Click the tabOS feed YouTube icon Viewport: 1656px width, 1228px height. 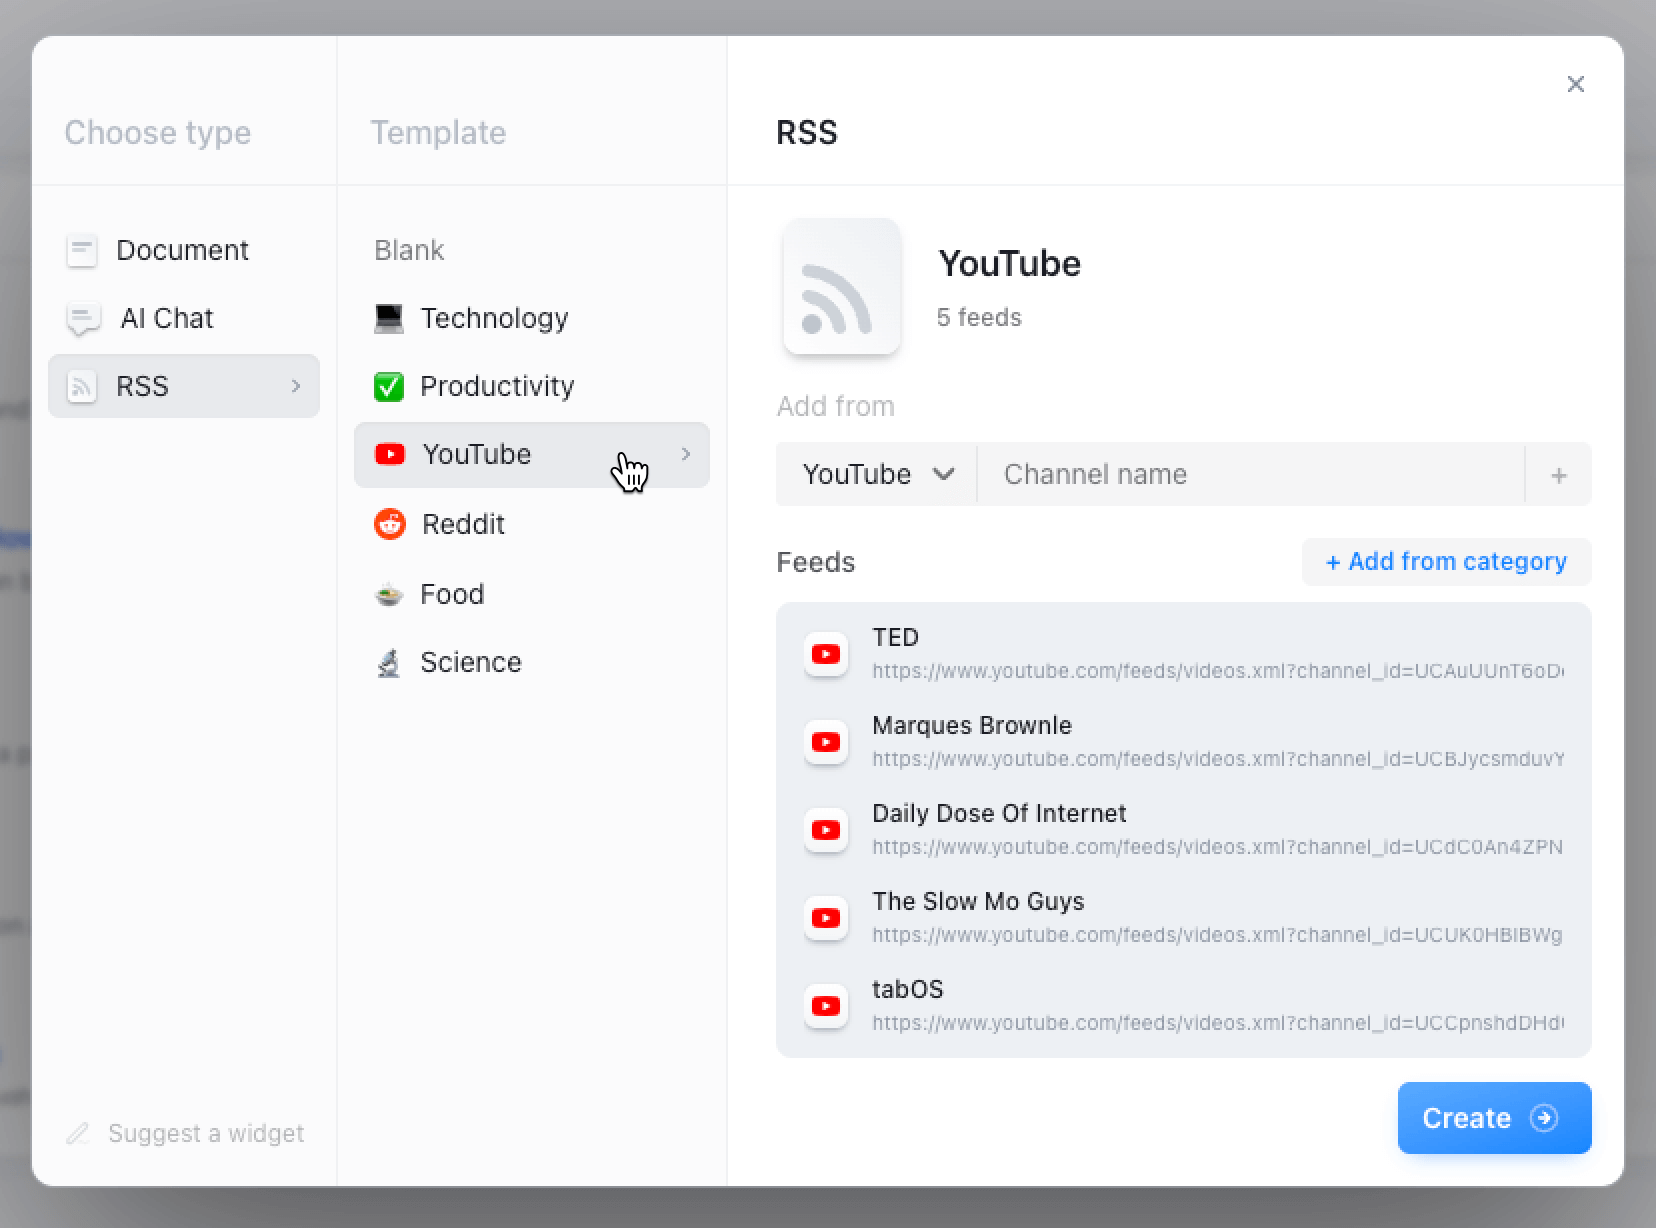tap(826, 1006)
